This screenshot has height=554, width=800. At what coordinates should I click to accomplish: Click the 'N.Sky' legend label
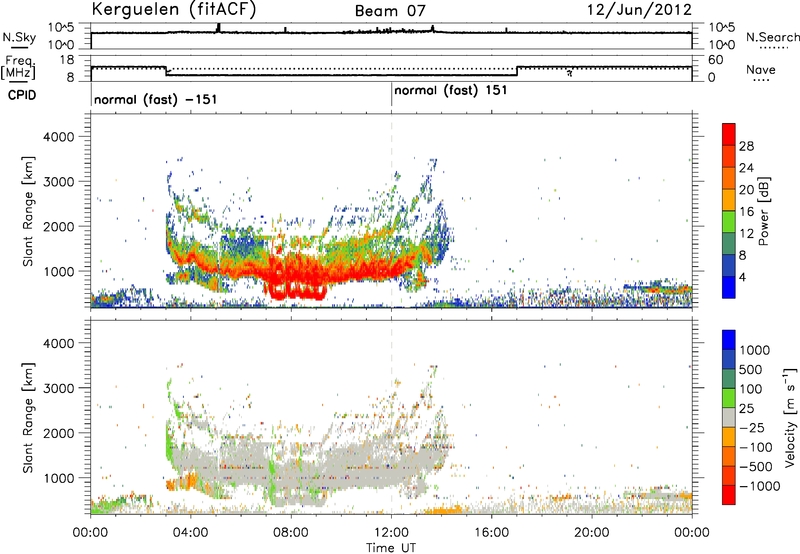[x=19, y=38]
